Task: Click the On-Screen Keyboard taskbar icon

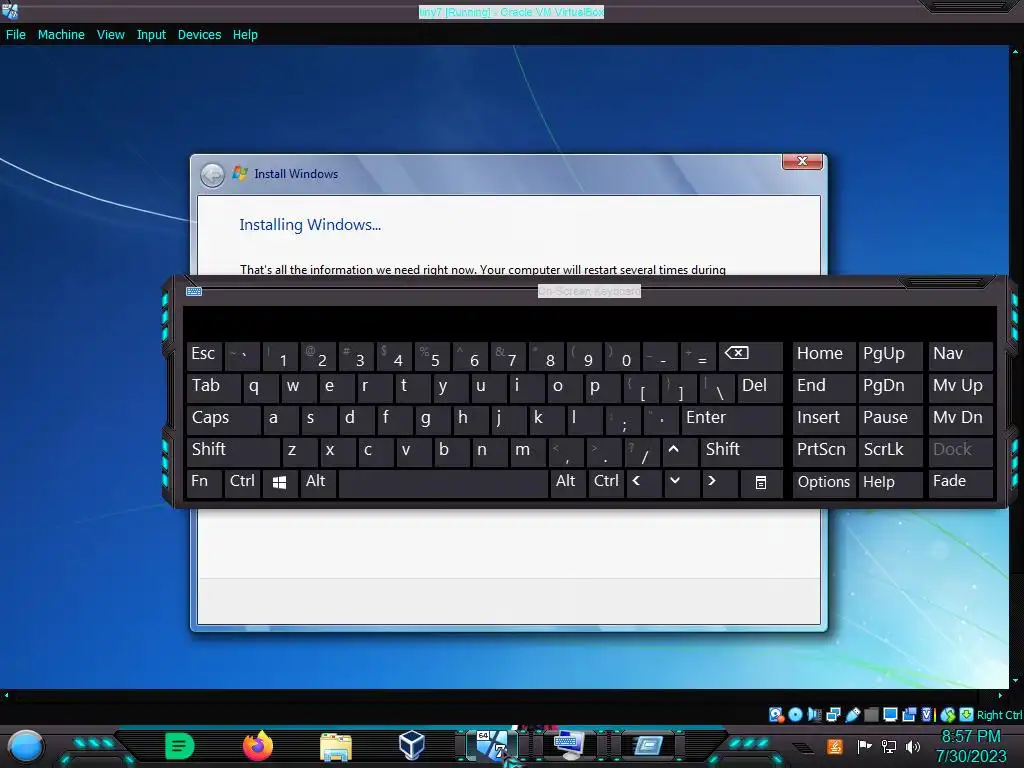Action: coord(568,745)
